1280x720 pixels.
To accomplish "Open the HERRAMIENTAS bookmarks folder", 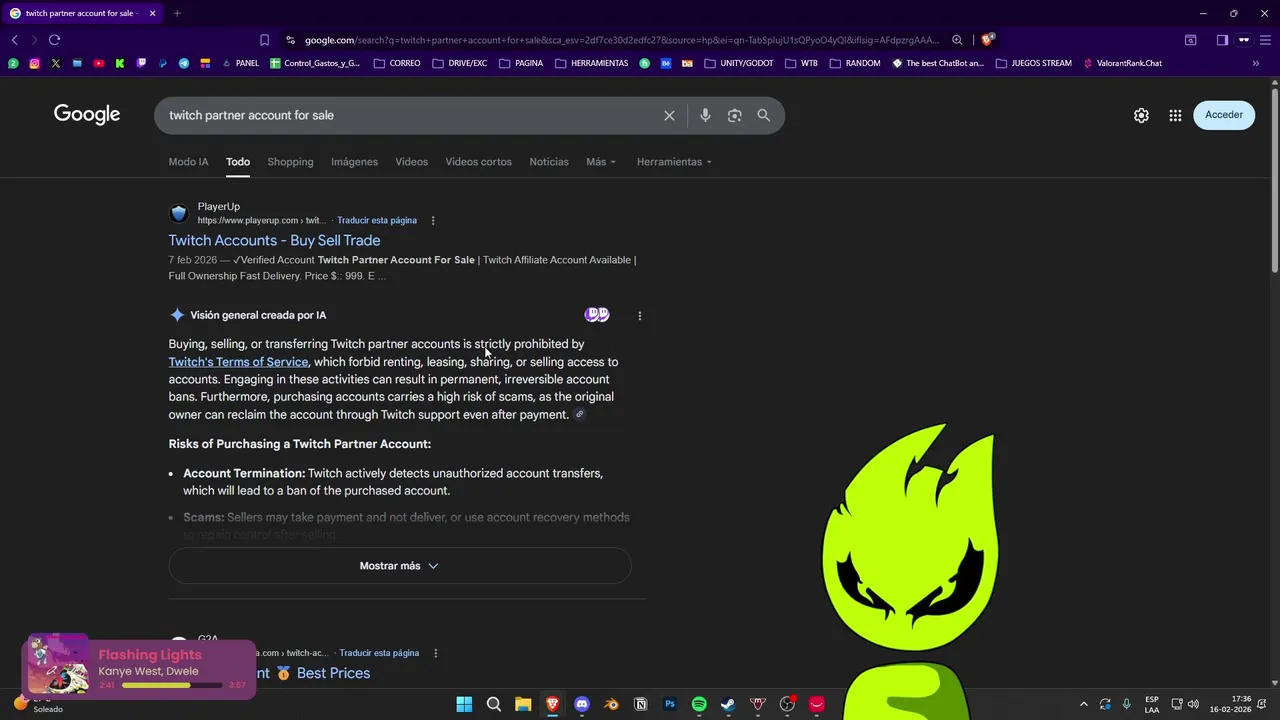I will coord(591,63).
